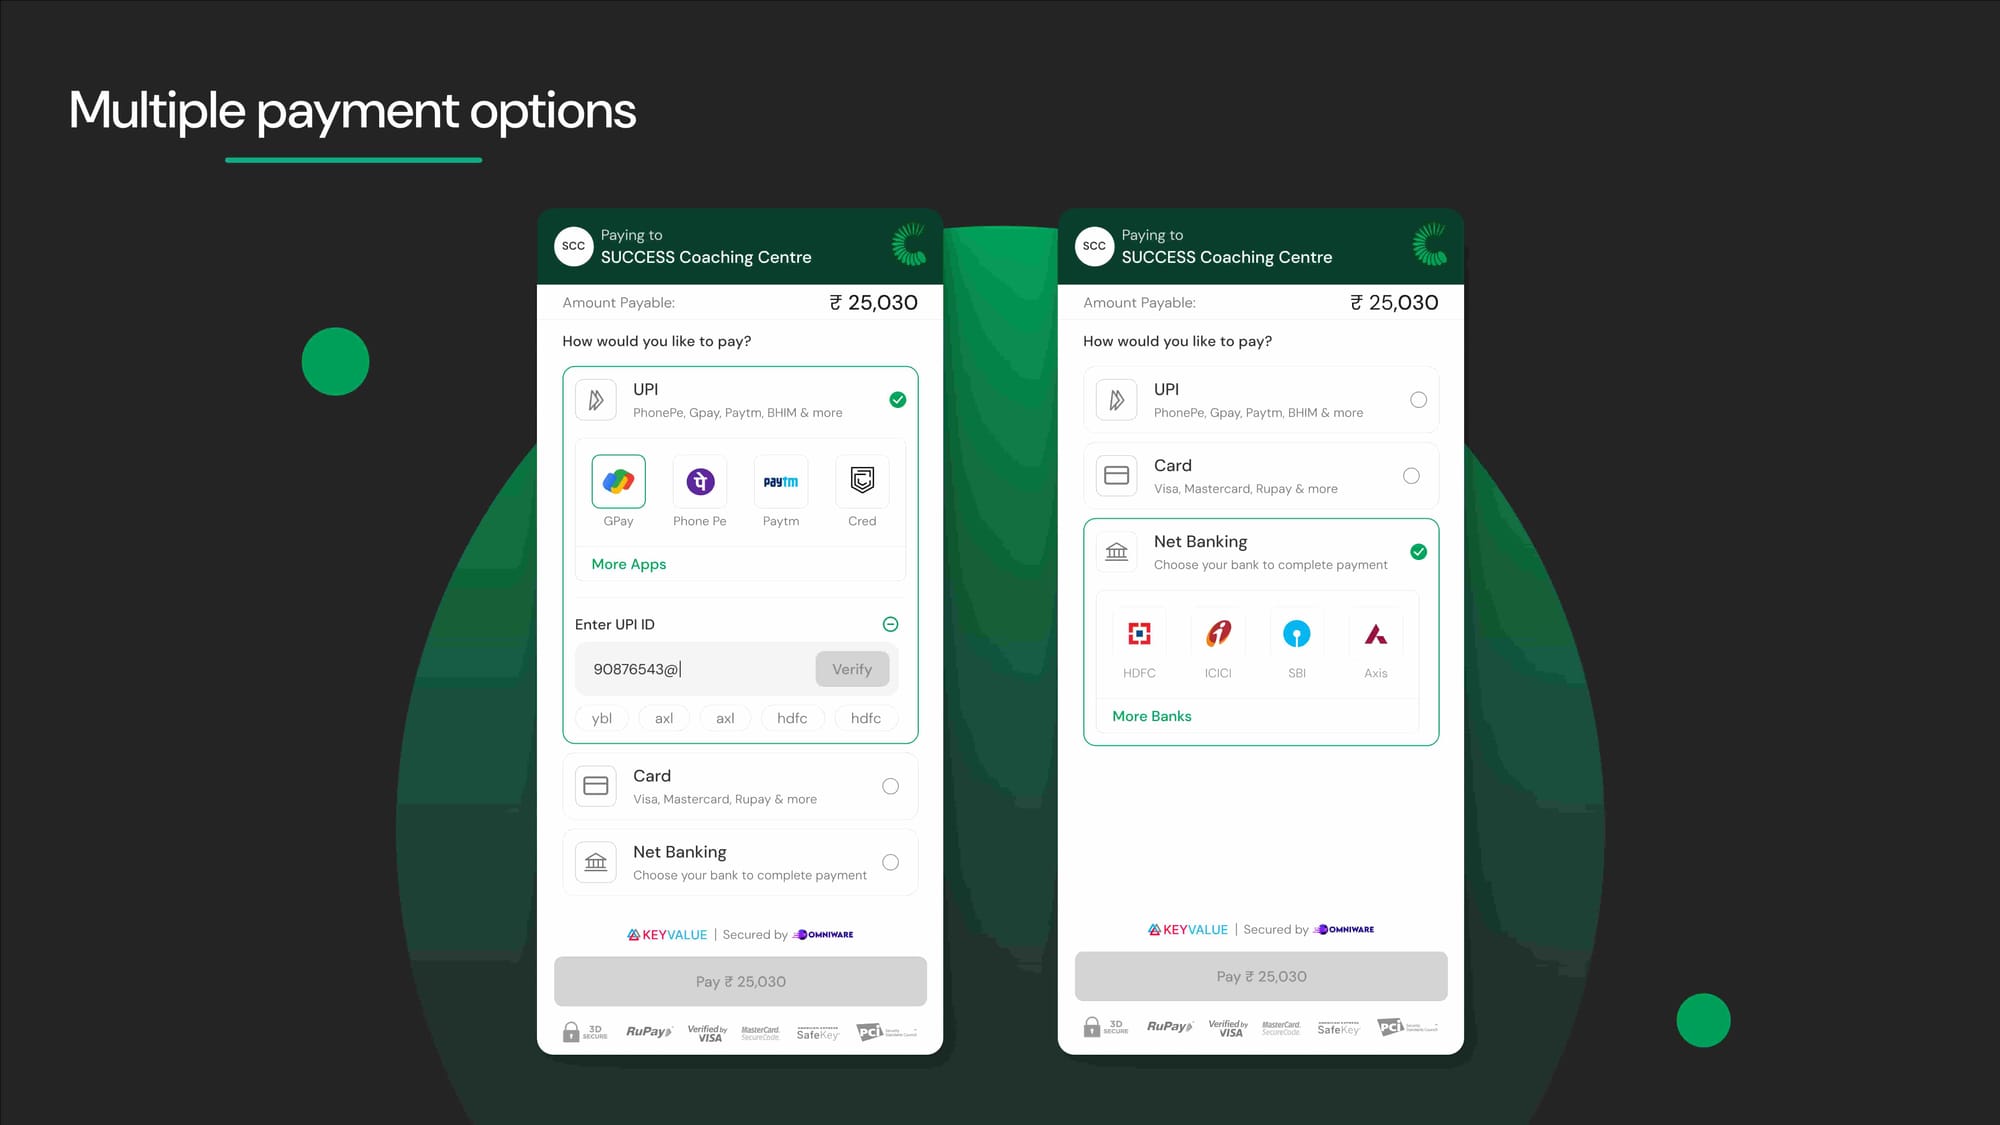The height and width of the screenshot is (1125, 2000).
Task: Select UPI payment radio button
Action: 1418,400
